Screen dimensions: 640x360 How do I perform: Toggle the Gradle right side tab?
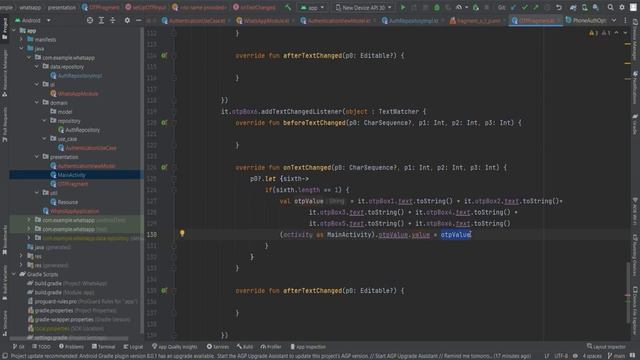[635, 124]
